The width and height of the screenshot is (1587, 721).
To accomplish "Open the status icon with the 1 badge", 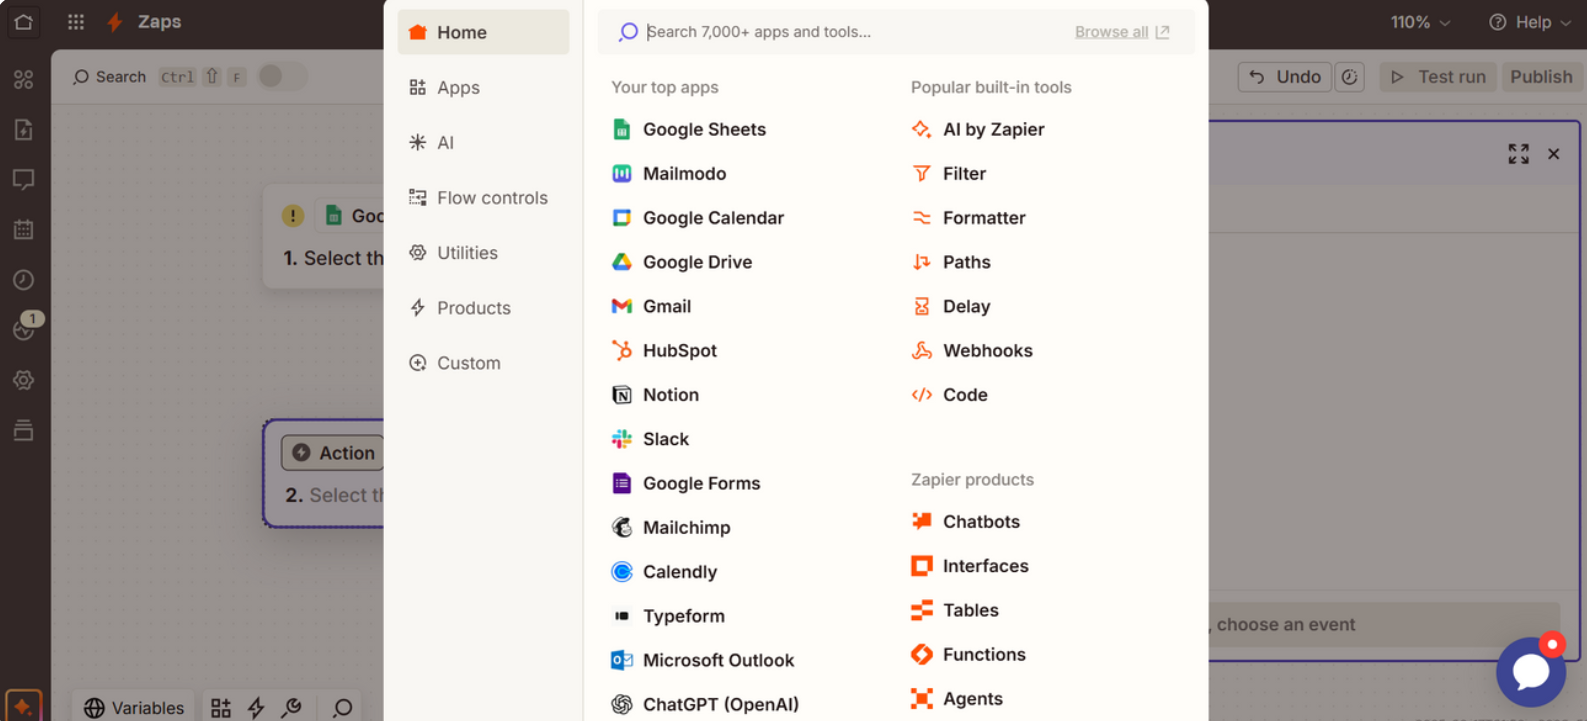I will click(x=25, y=327).
